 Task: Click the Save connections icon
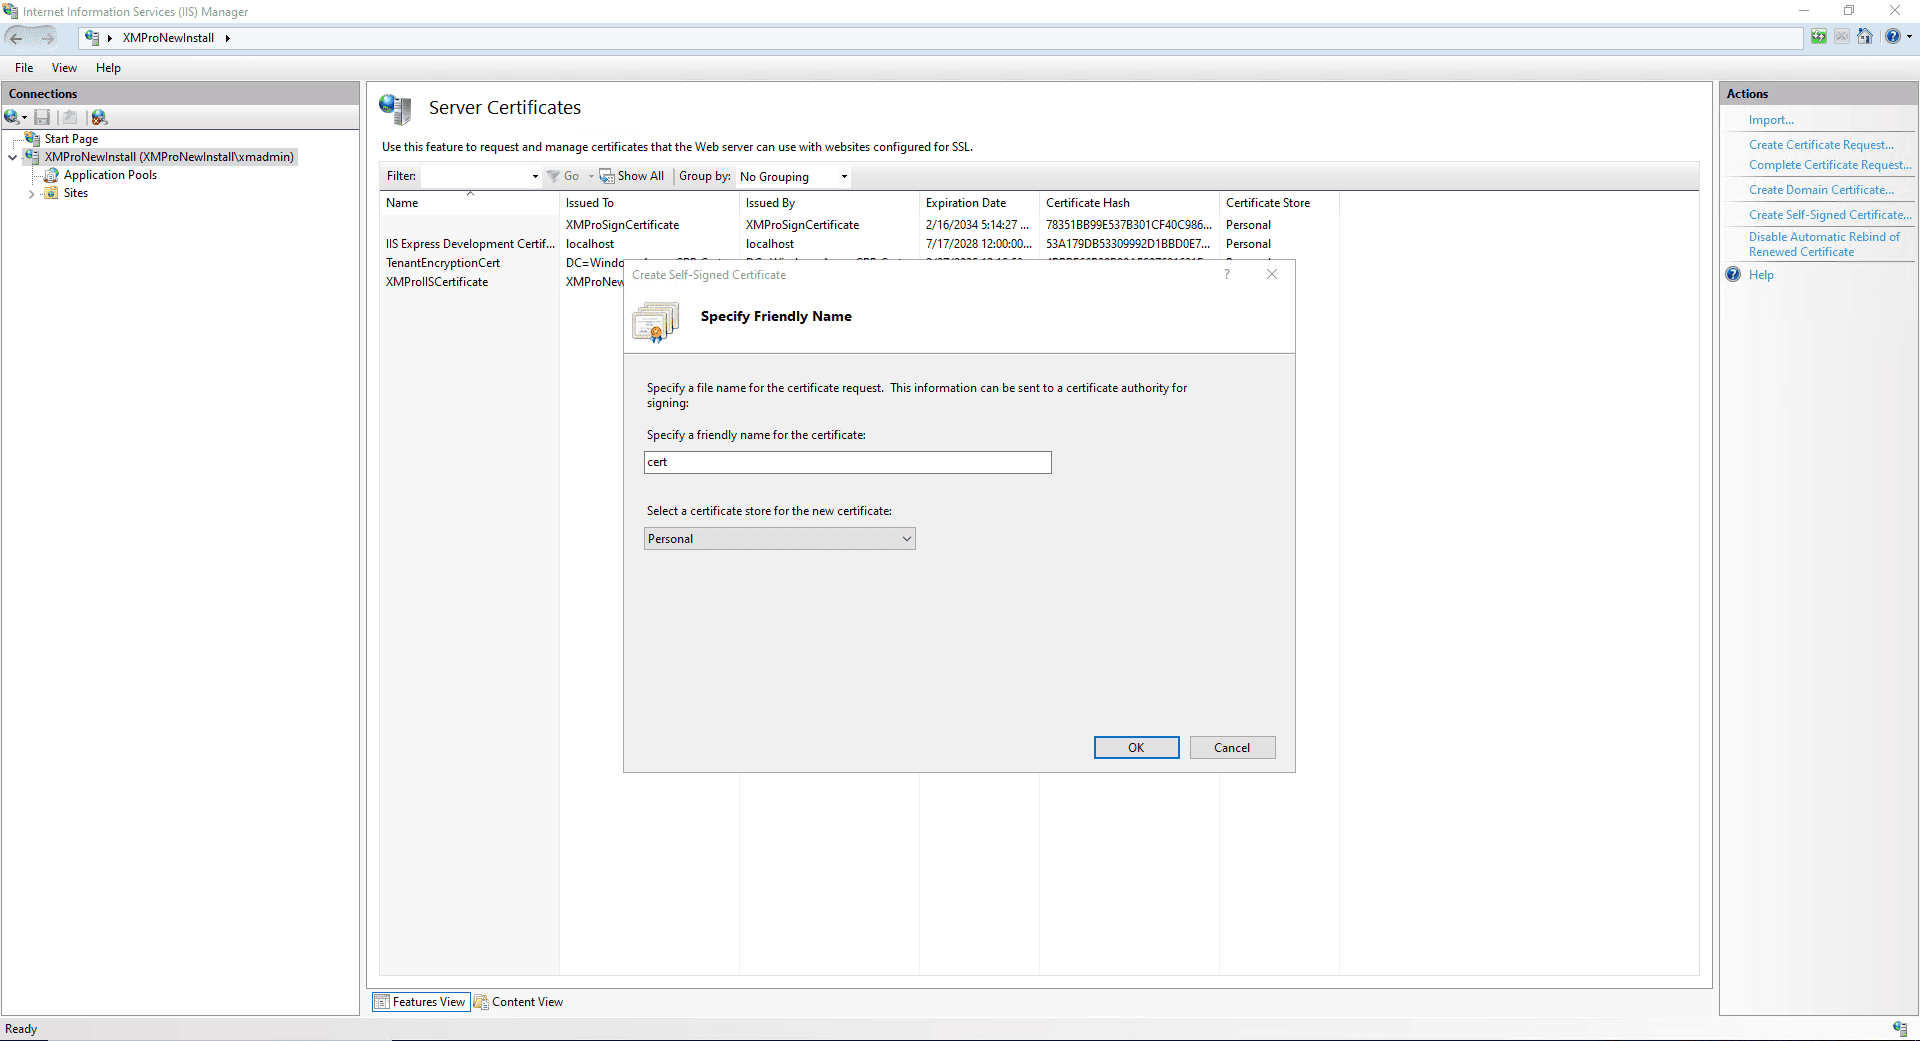pyautogui.click(x=42, y=117)
